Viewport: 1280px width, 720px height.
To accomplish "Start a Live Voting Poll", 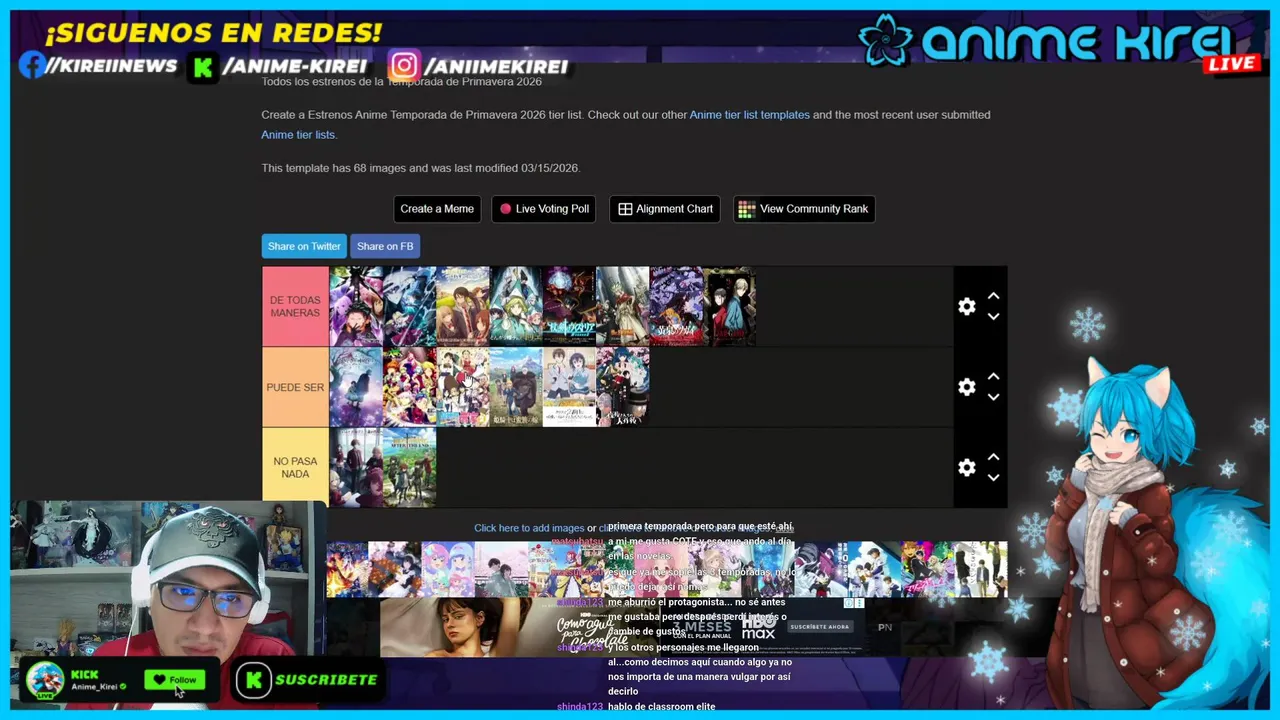I will click(544, 209).
